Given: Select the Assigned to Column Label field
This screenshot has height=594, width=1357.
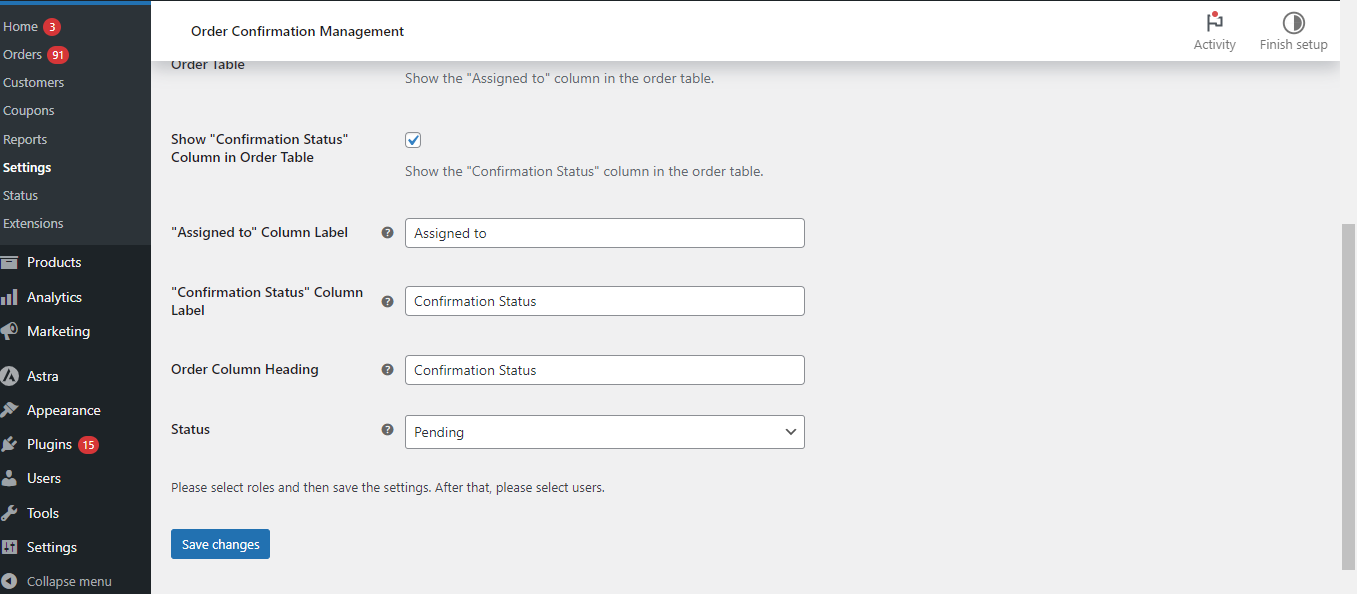Looking at the screenshot, I should pos(604,232).
